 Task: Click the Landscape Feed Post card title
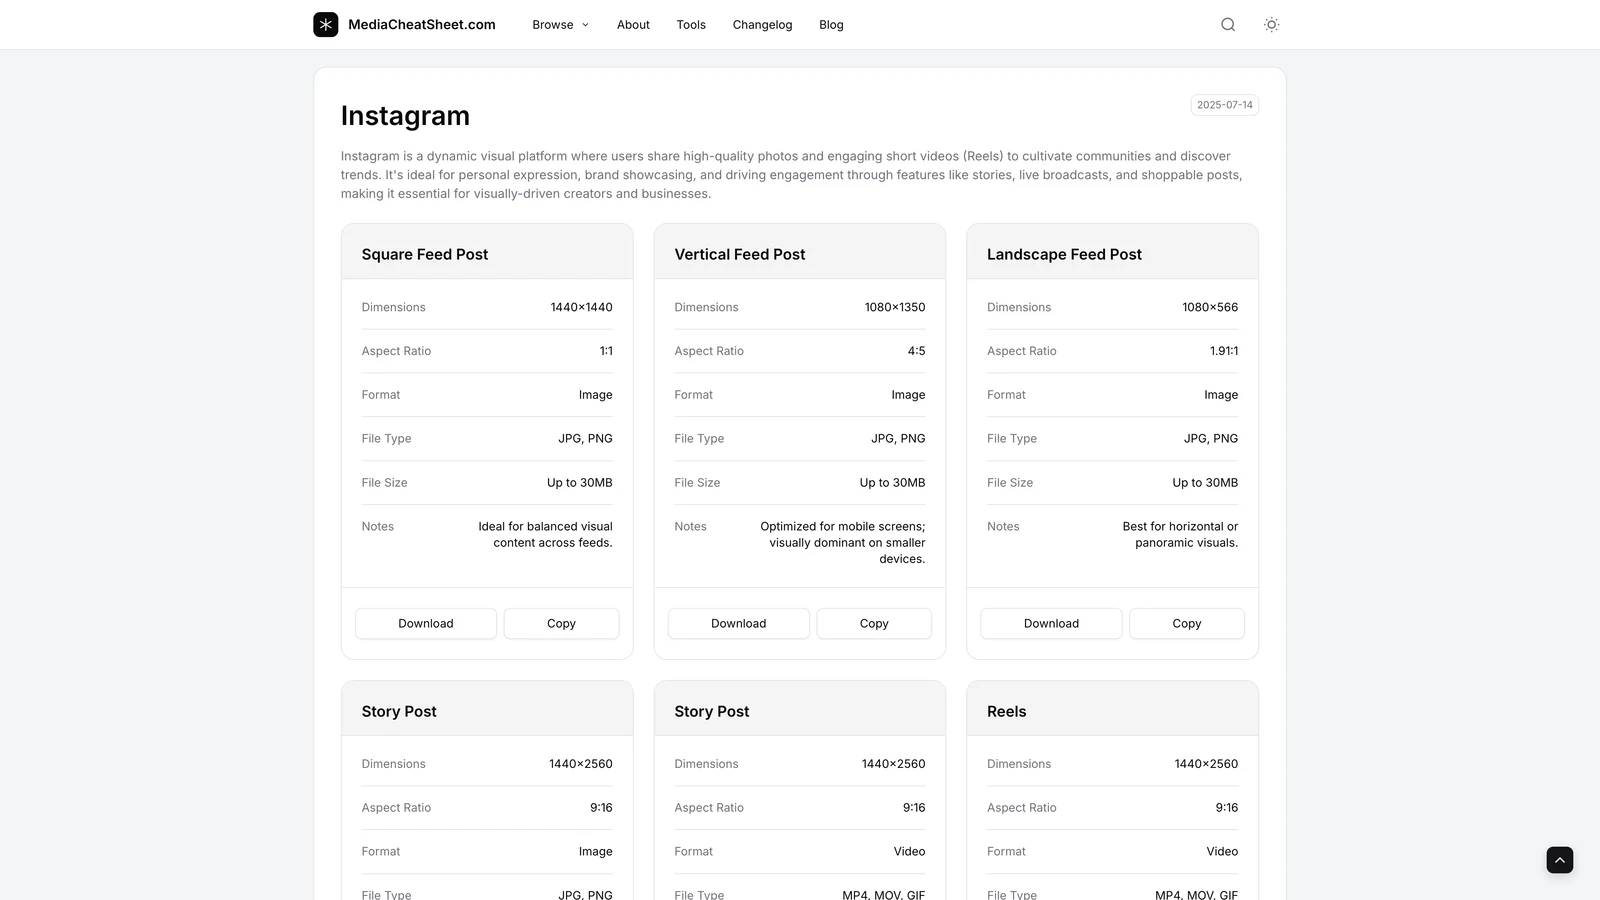1064,254
